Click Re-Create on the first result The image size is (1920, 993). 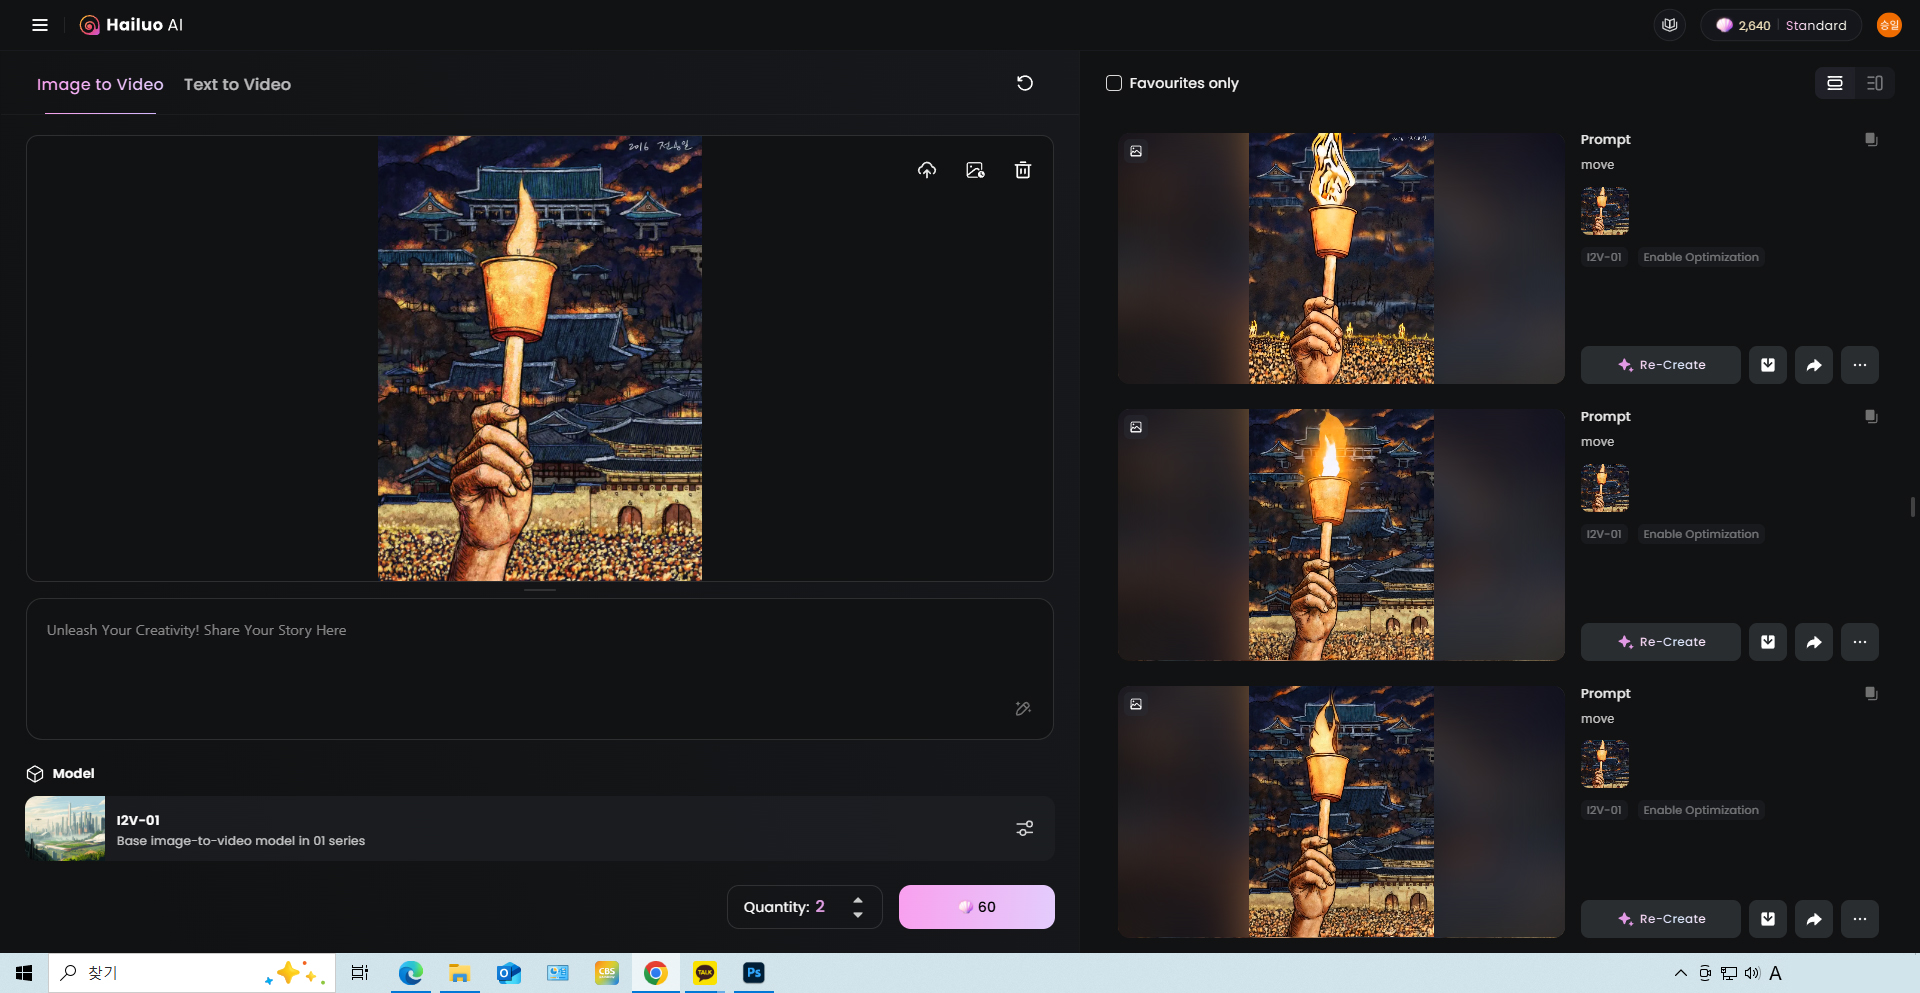pyautogui.click(x=1661, y=365)
